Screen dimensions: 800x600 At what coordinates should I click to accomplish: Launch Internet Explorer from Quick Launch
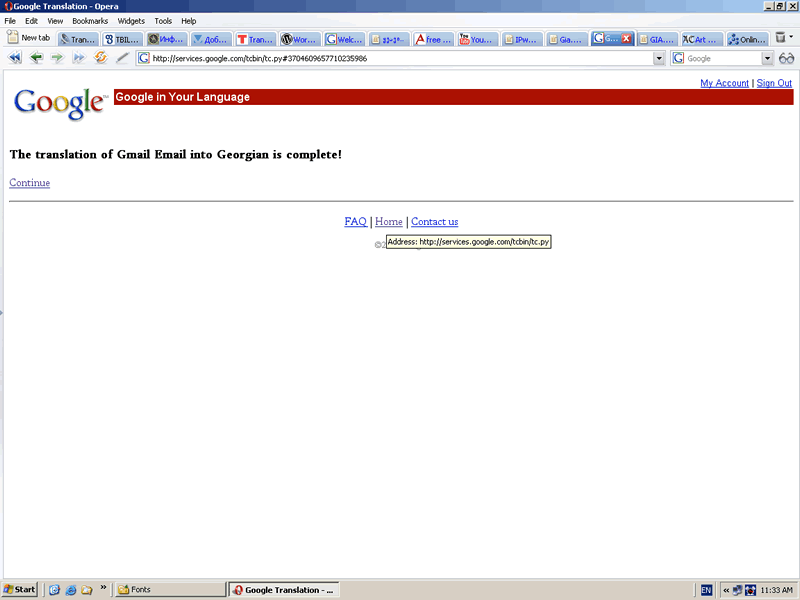(70, 590)
